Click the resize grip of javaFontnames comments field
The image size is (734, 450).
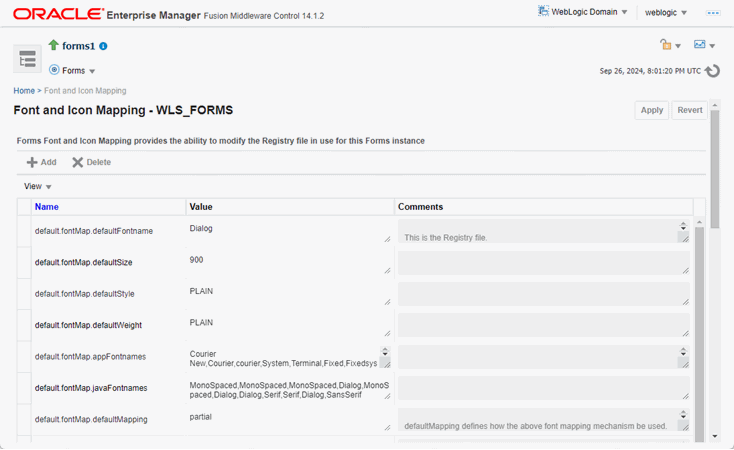pyautogui.click(x=685, y=396)
